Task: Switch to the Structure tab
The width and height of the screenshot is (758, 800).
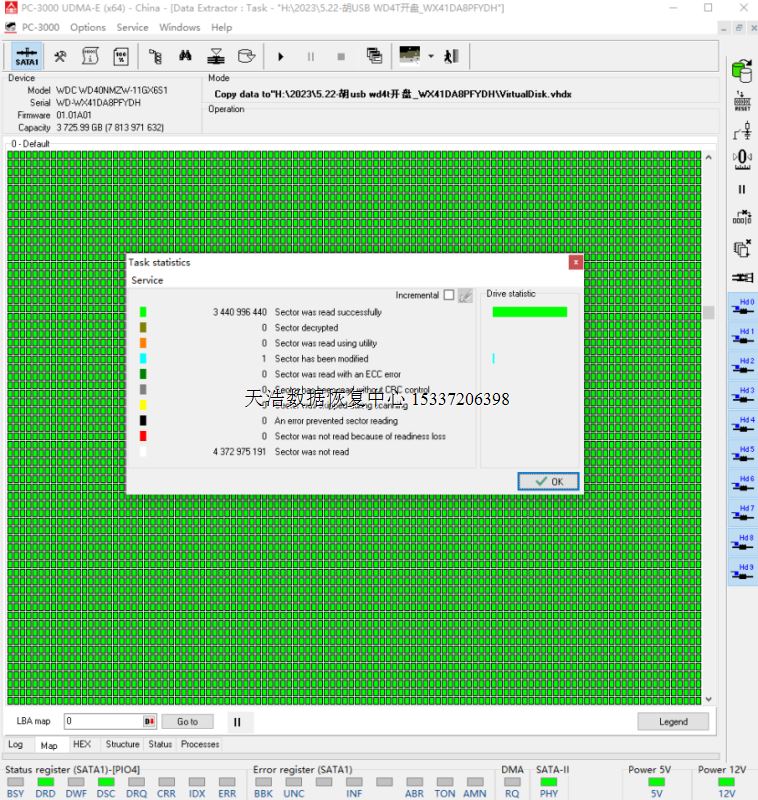Action: click(122, 744)
